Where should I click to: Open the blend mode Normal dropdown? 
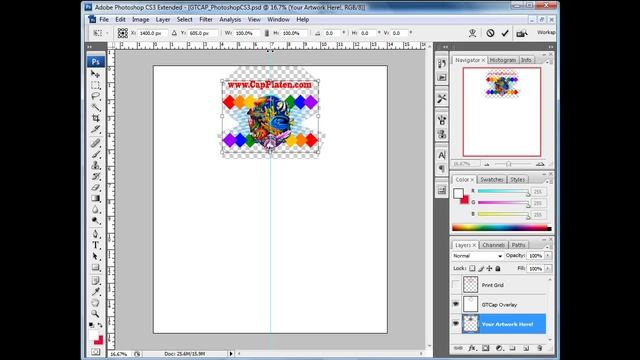477,256
